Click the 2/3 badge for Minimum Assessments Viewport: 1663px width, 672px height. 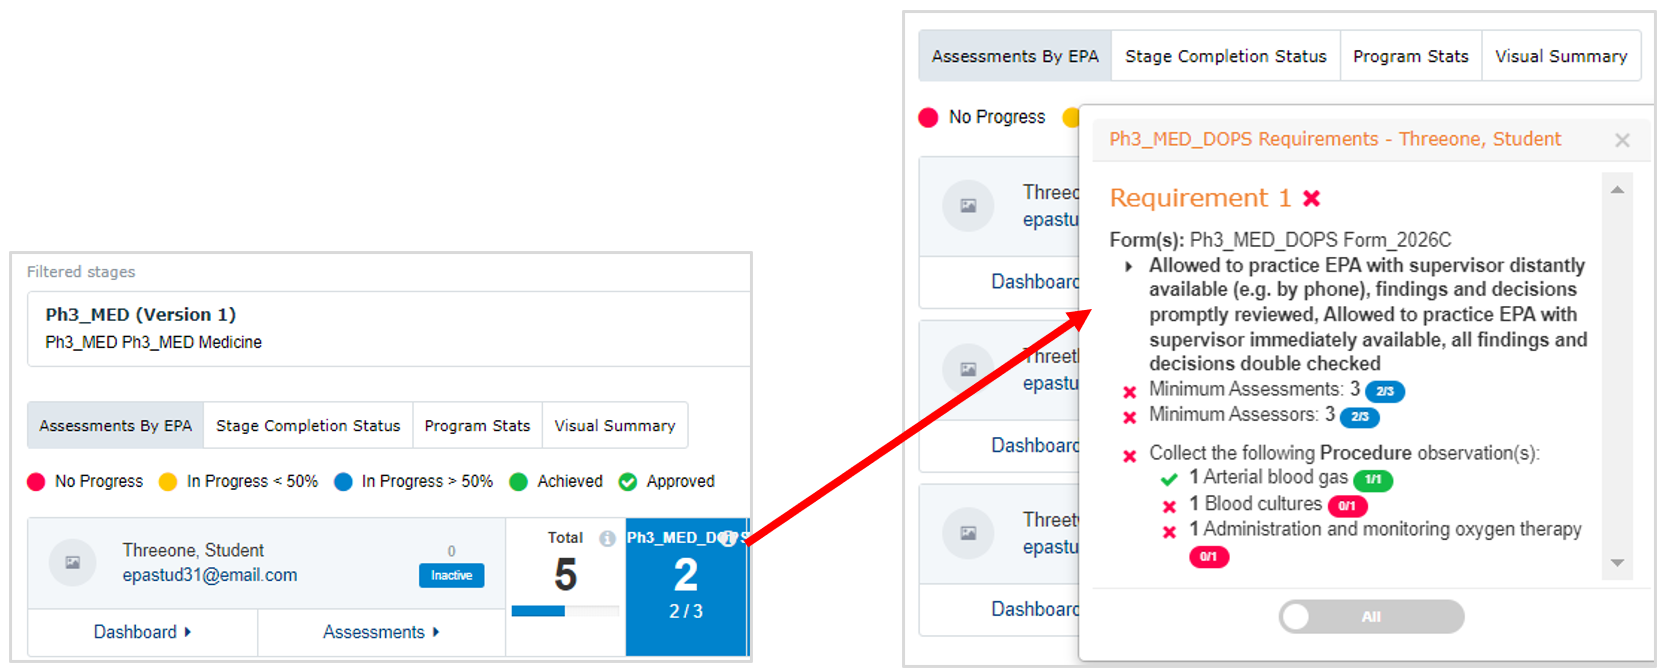click(x=1385, y=391)
